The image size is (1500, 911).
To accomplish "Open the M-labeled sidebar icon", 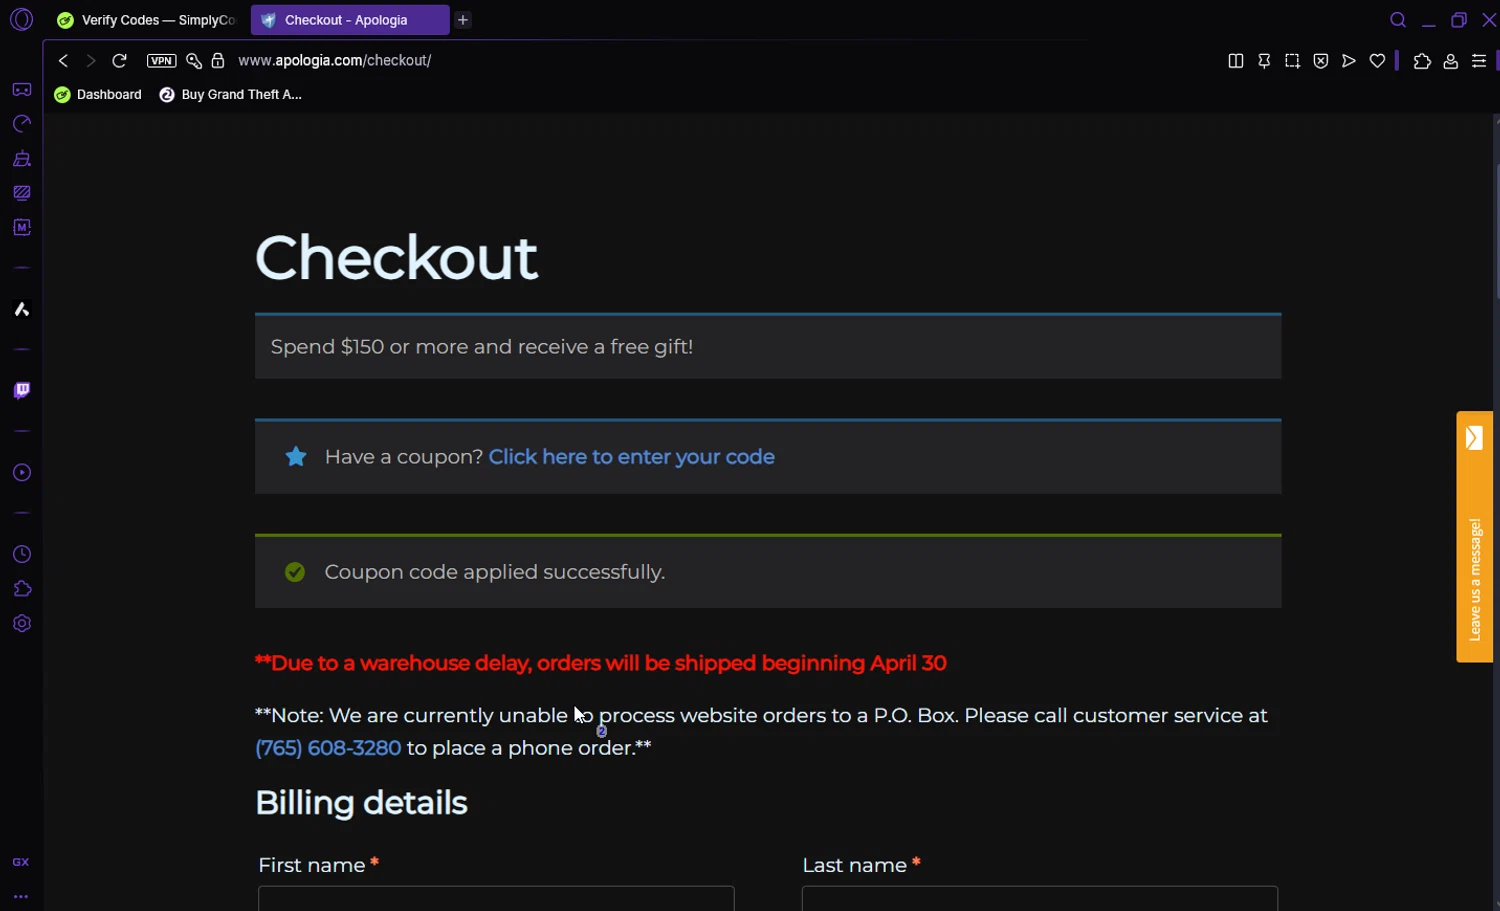I will 21,227.
